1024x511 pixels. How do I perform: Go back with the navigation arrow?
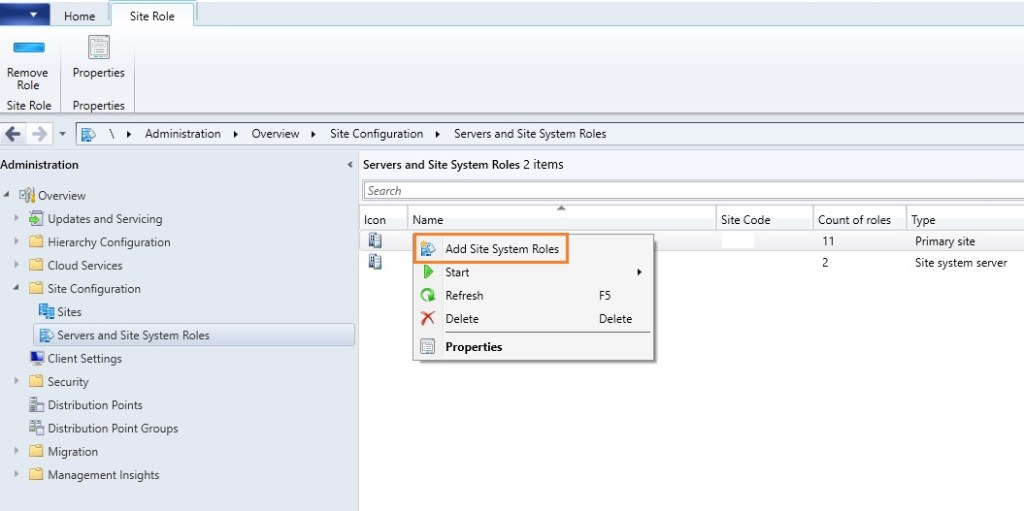pos(12,134)
